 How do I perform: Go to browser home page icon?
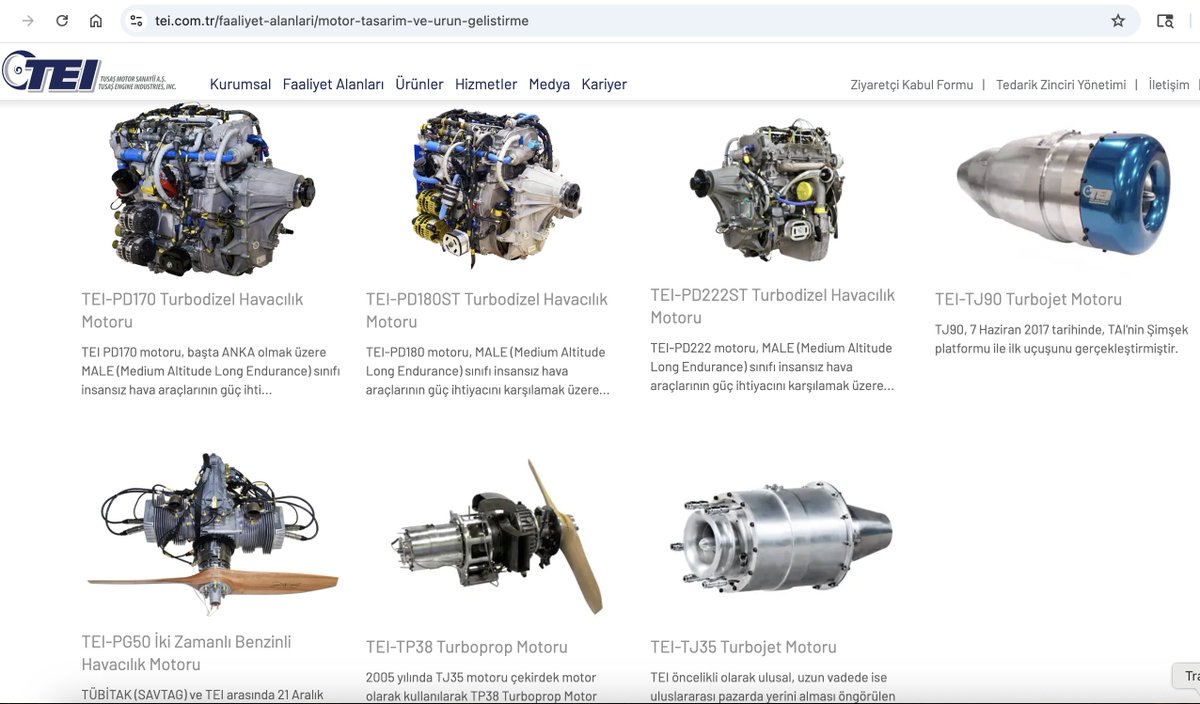[x=96, y=20]
